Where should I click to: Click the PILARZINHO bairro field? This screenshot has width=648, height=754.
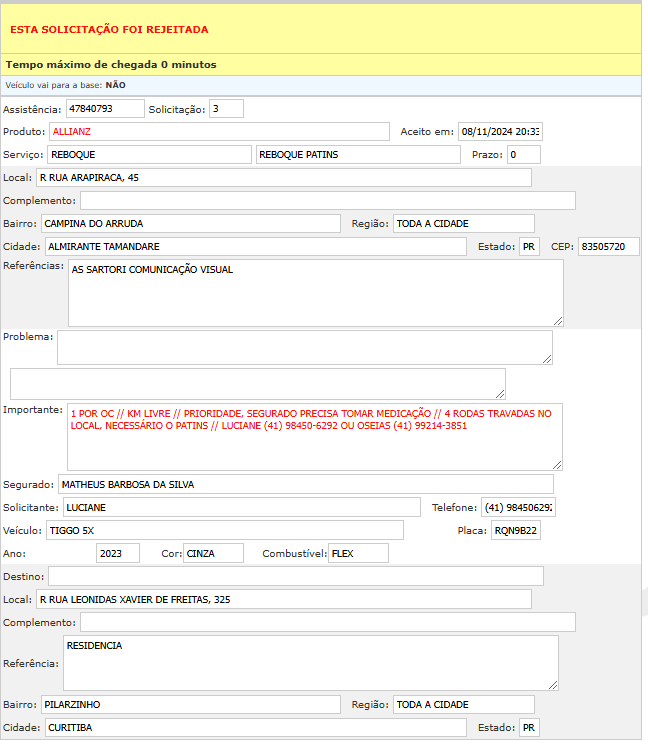click(x=190, y=705)
